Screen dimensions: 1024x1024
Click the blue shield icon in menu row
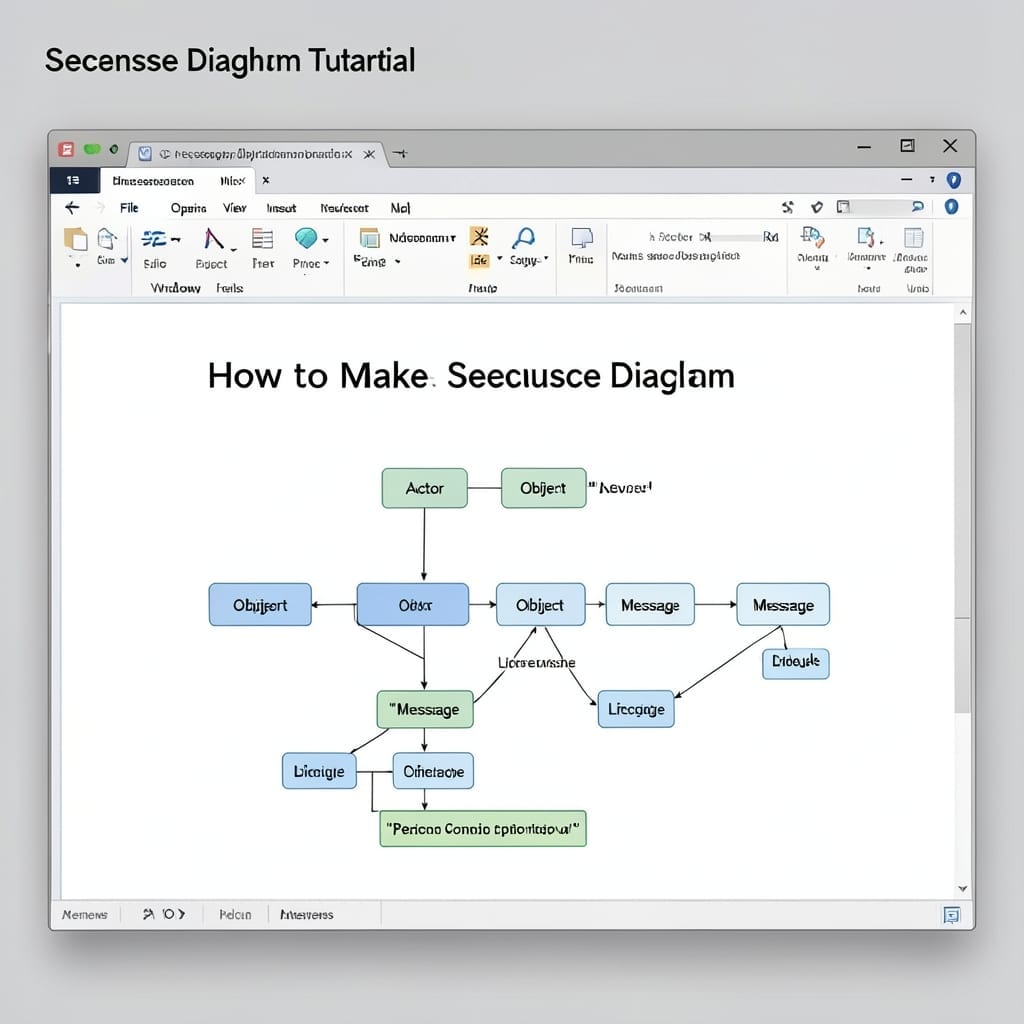click(952, 207)
